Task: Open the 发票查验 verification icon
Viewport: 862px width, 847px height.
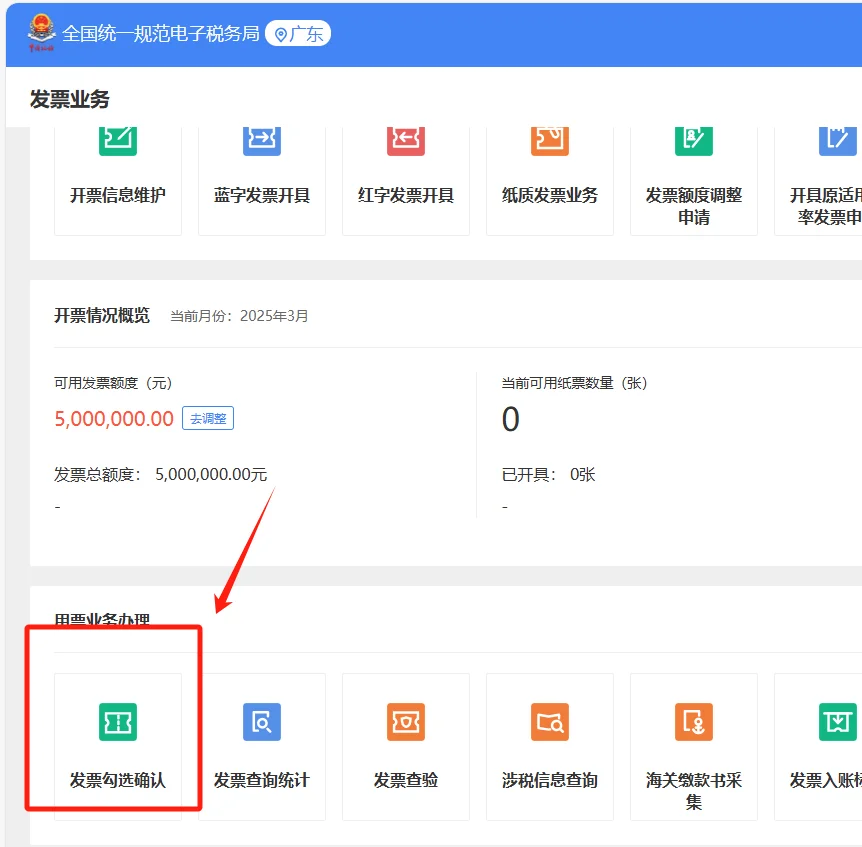Action: (405, 745)
